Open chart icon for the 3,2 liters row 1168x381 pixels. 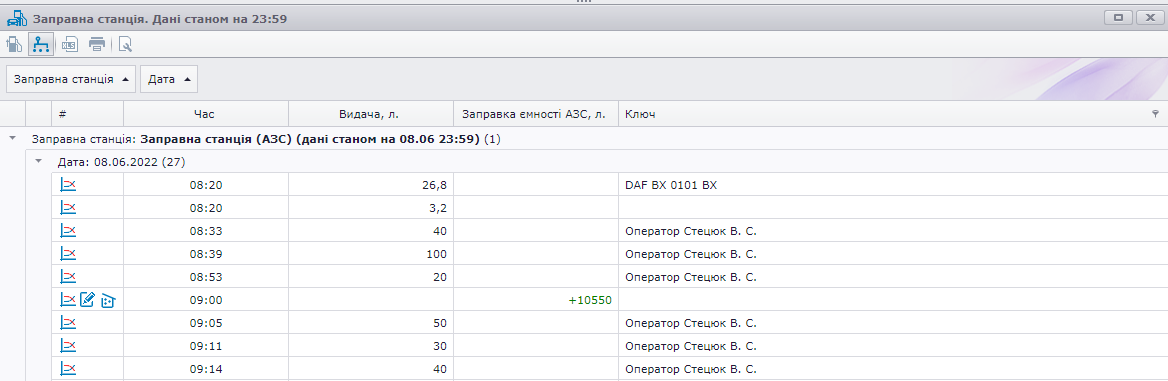(x=68, y=208)
